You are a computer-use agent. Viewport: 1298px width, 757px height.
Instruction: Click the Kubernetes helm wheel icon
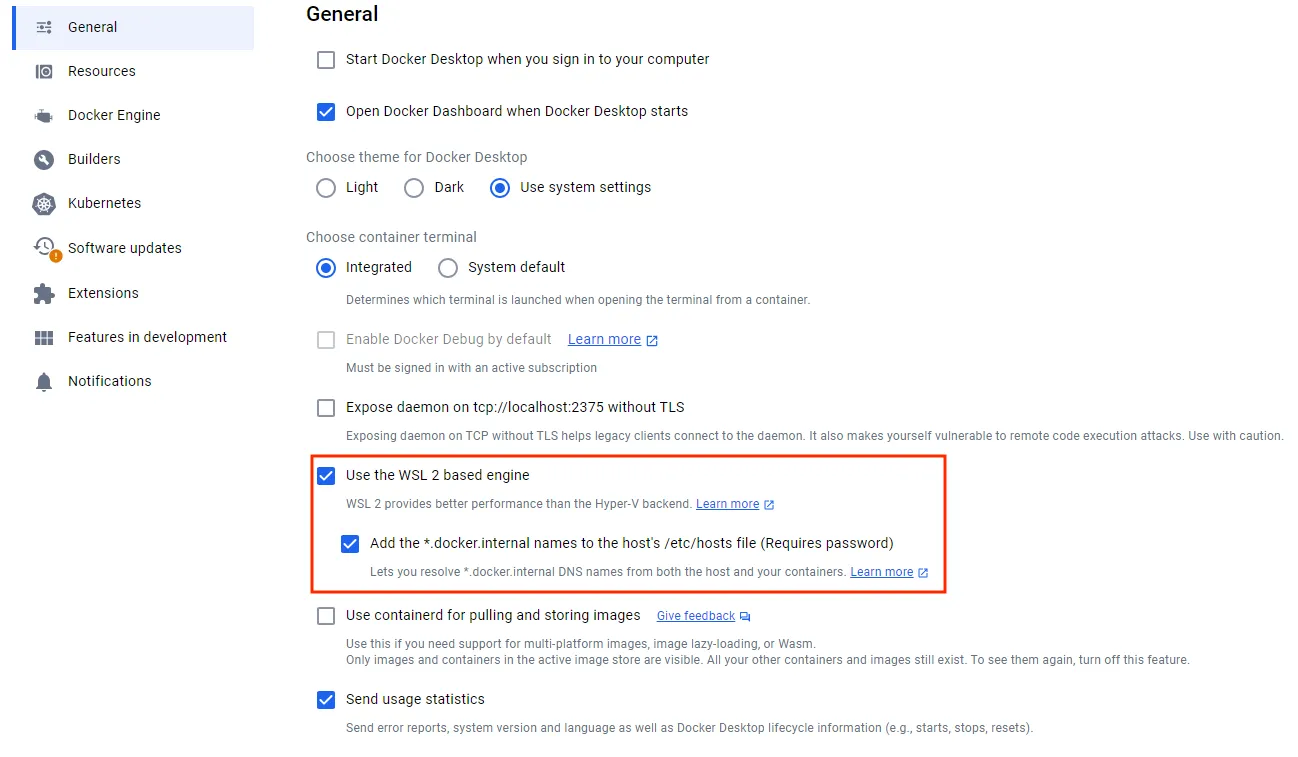click(x=44, y=203)
